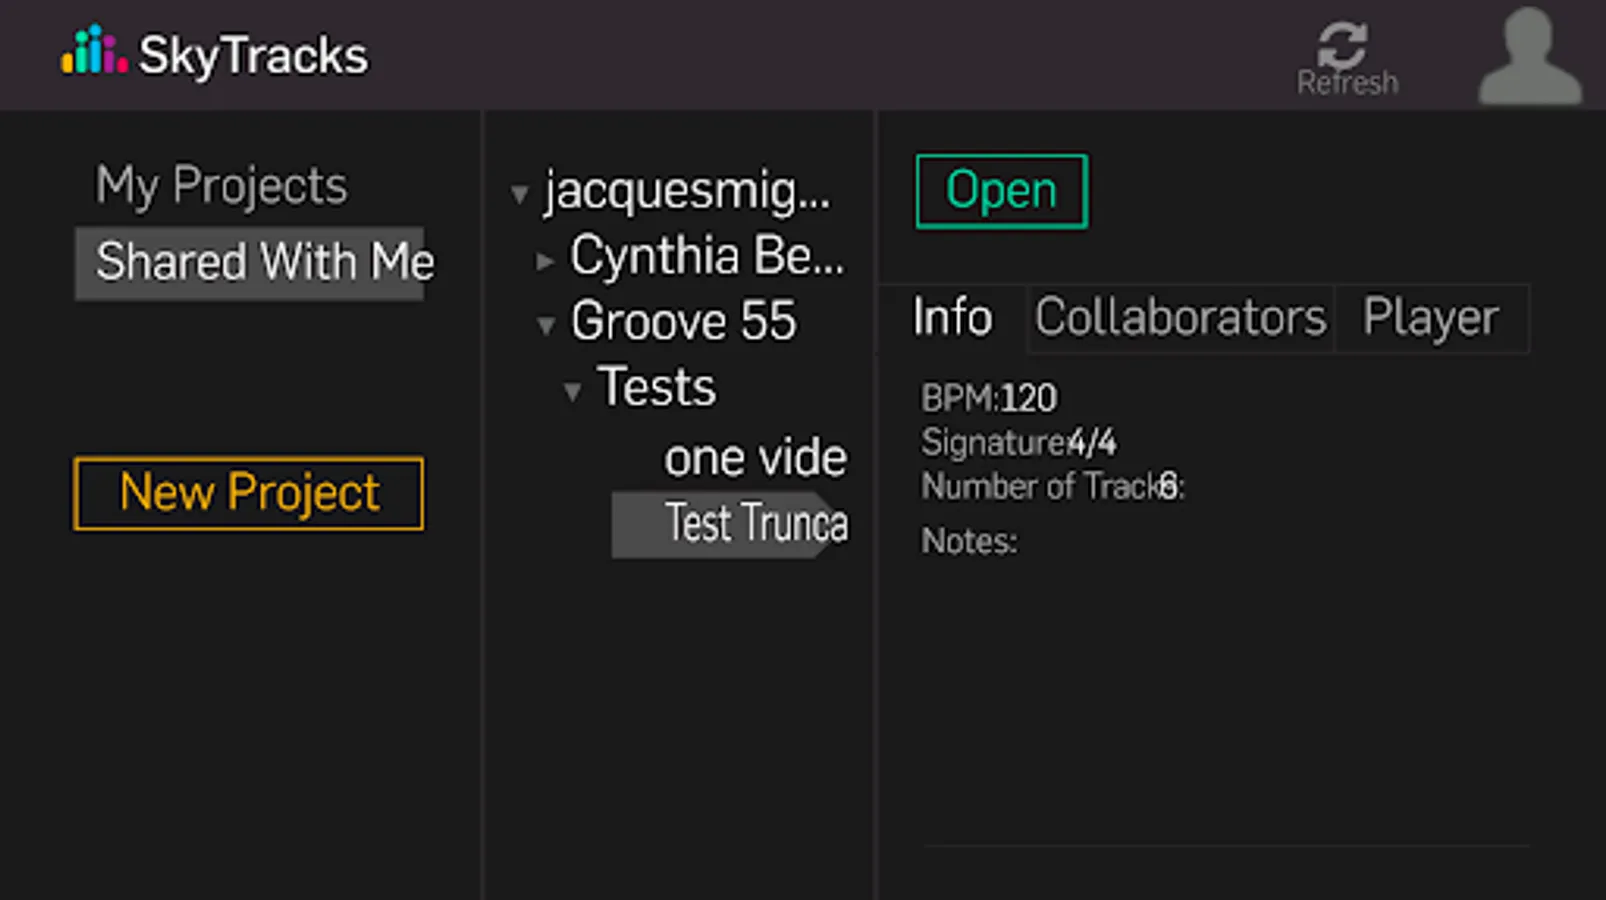
Task: Select the "one vide" project
Action: coord(755,458)
